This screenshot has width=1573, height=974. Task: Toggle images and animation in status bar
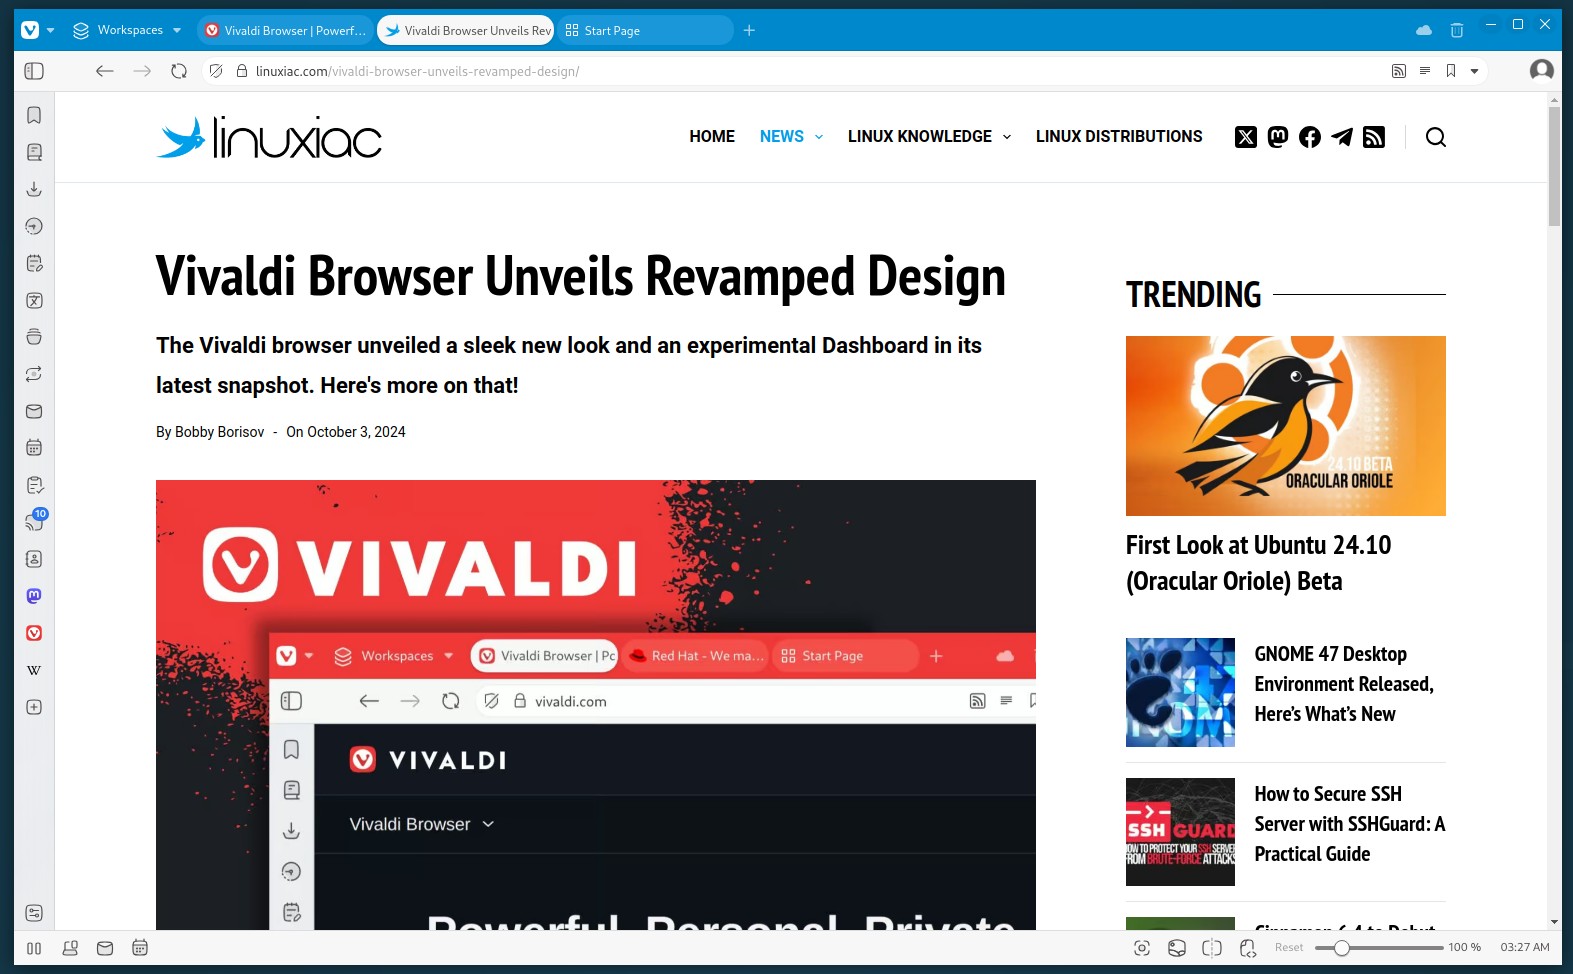tap(1177, 948)
